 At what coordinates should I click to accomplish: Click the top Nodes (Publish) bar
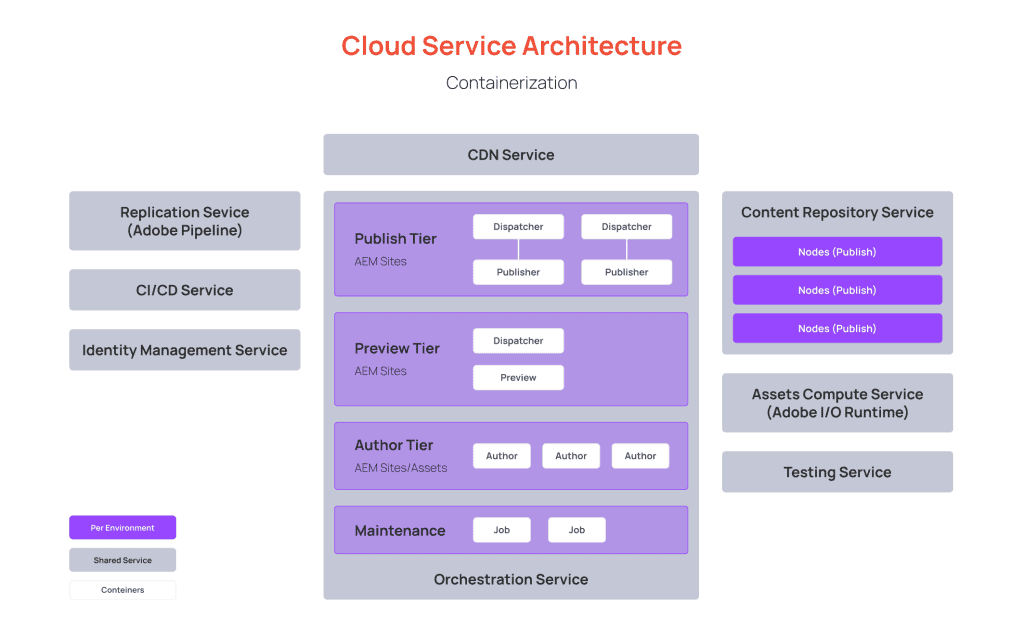[837, 251]
